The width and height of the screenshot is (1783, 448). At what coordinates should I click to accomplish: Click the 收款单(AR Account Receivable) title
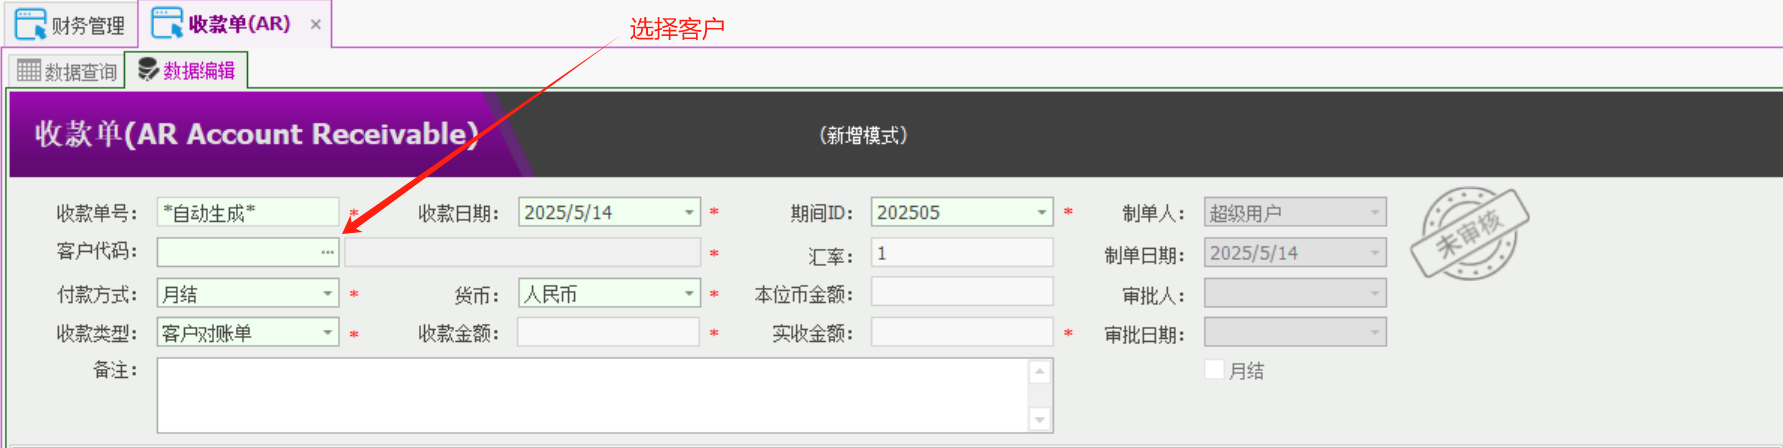(257, 134)
